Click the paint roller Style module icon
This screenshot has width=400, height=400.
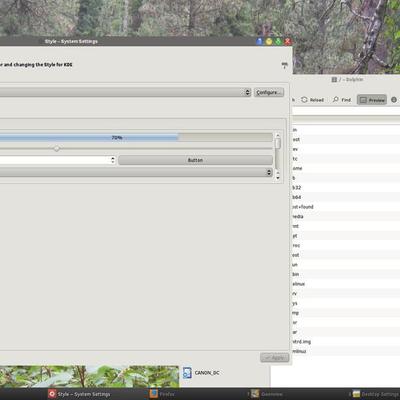point(284,65)
